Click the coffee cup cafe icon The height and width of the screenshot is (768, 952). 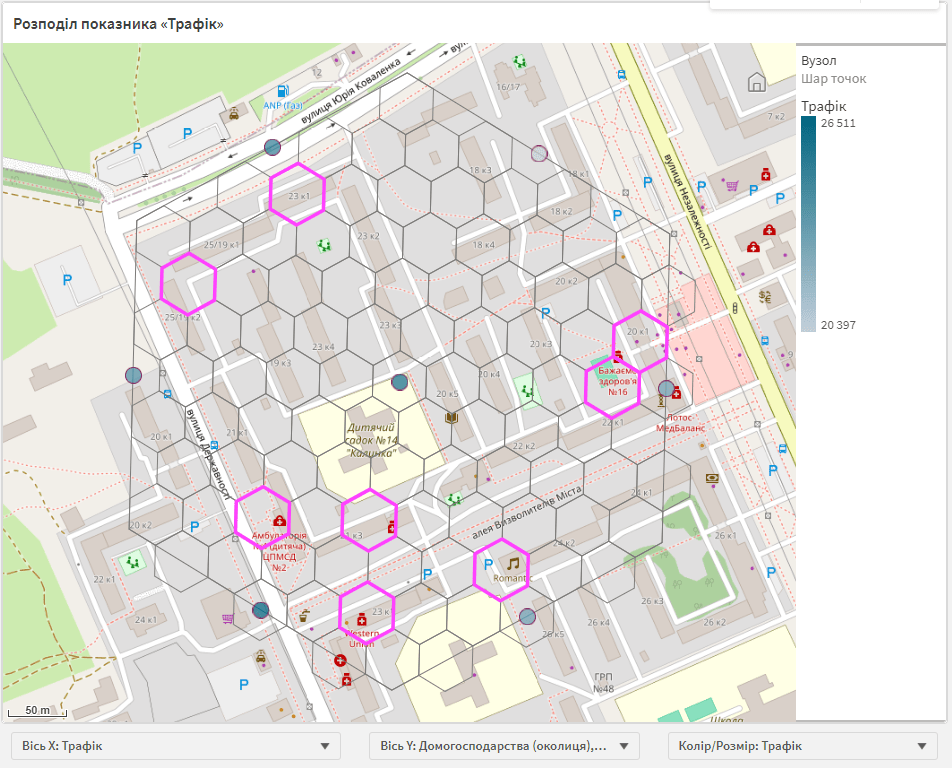tap(303, 616)
